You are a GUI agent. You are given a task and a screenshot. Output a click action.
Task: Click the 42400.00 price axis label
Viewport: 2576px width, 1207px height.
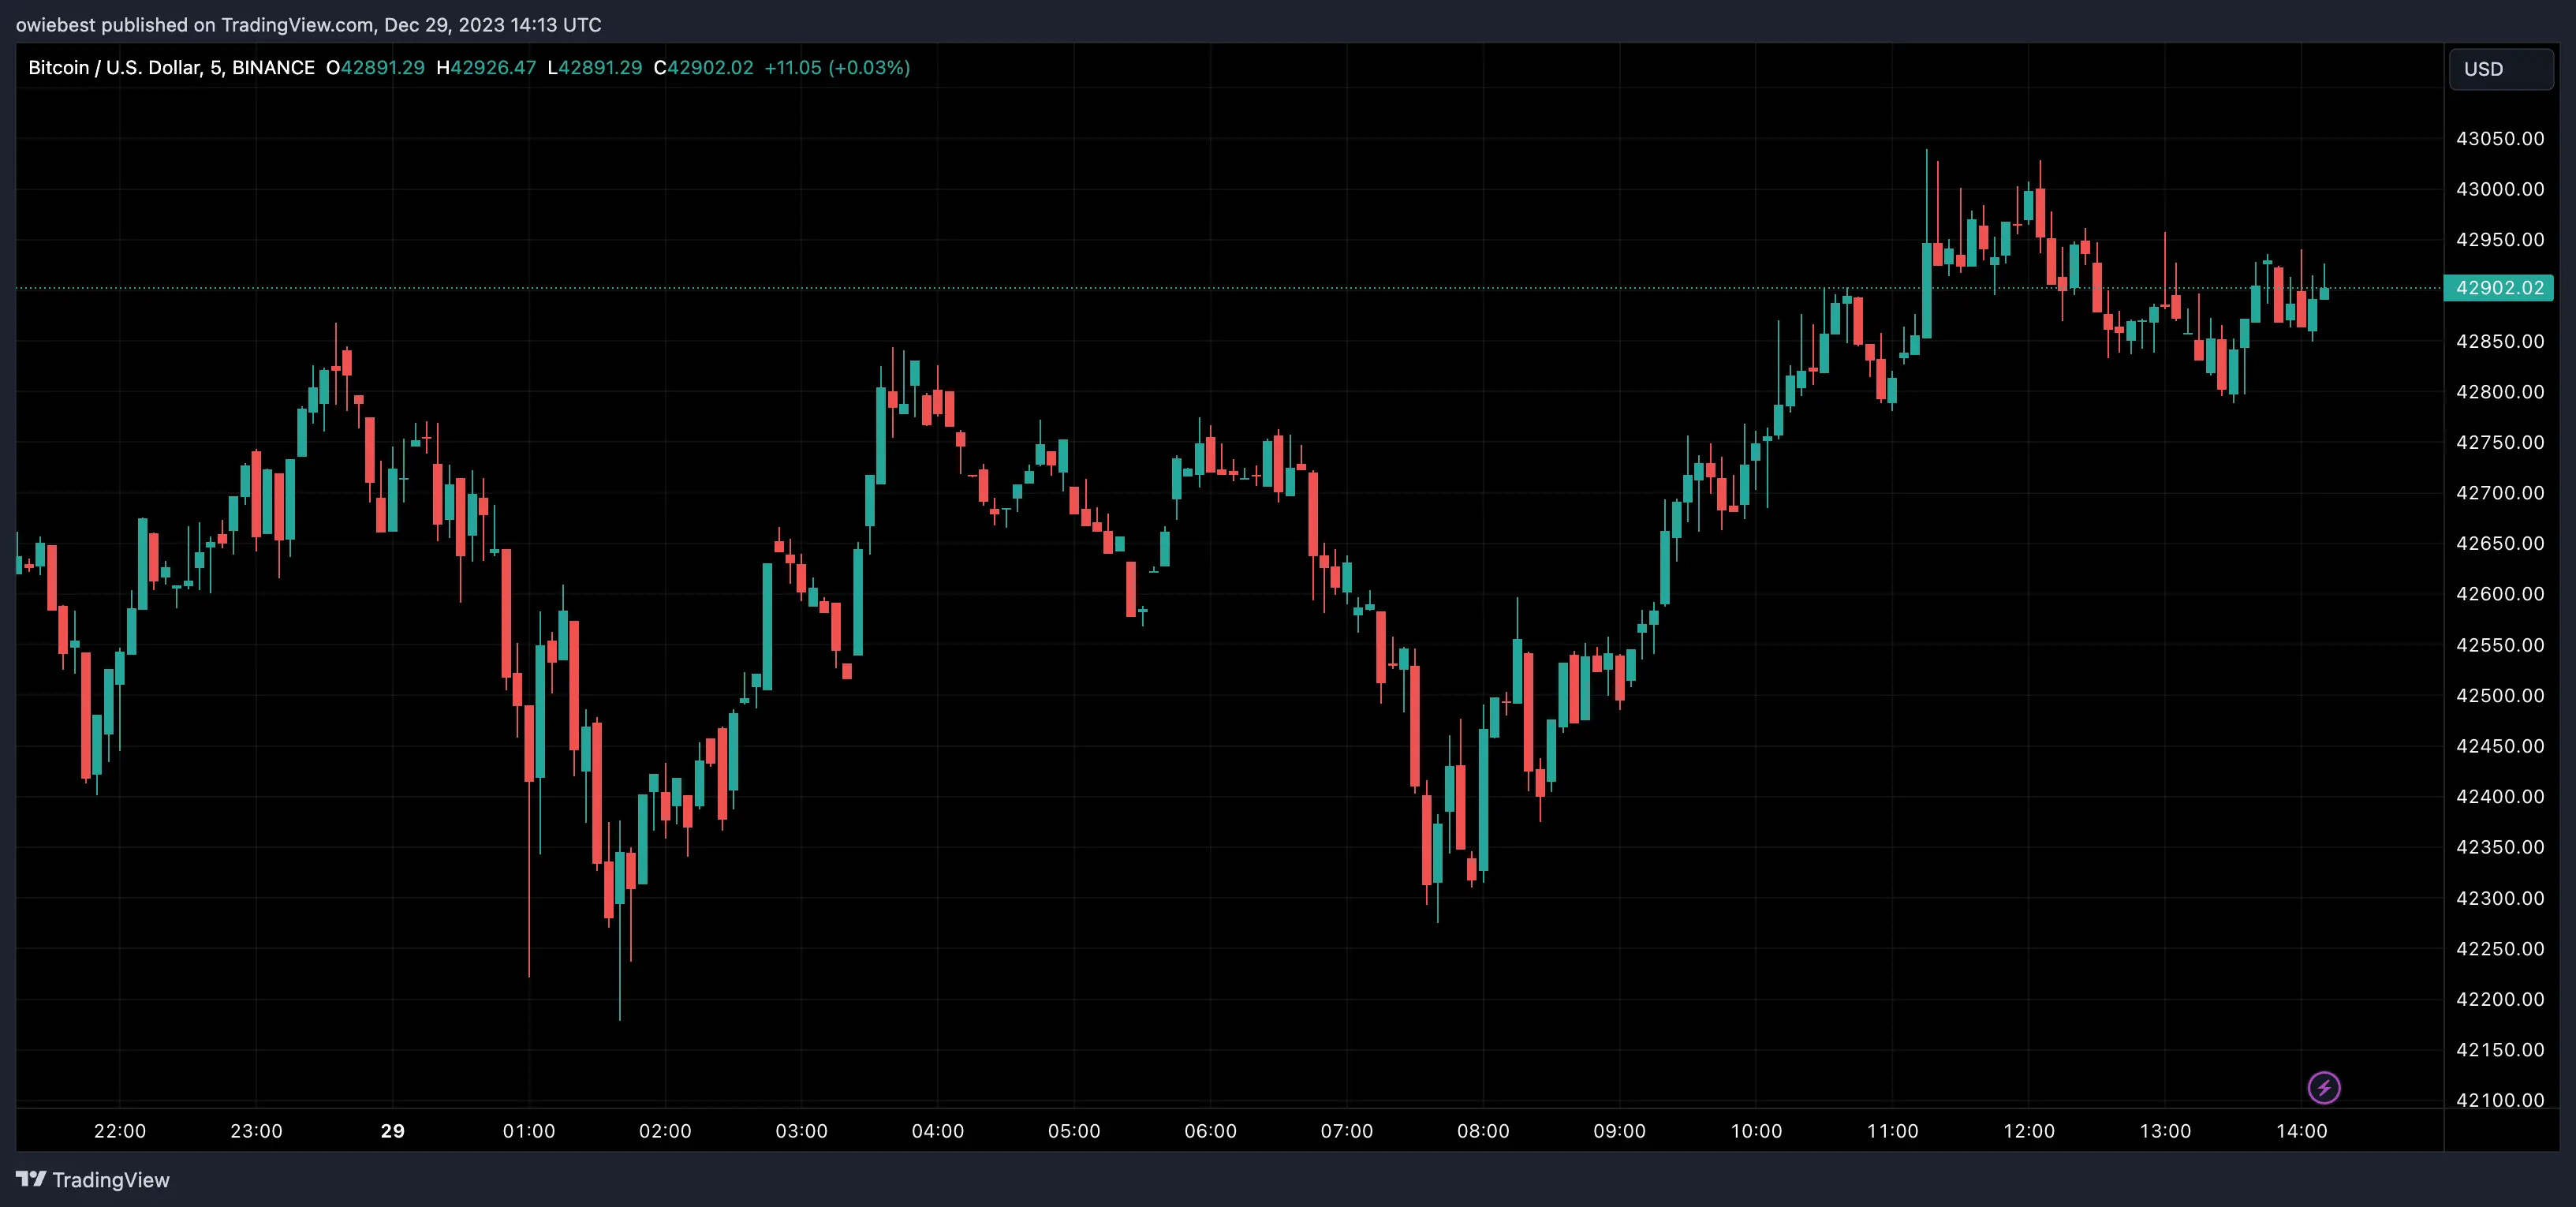click(2500, 797)
